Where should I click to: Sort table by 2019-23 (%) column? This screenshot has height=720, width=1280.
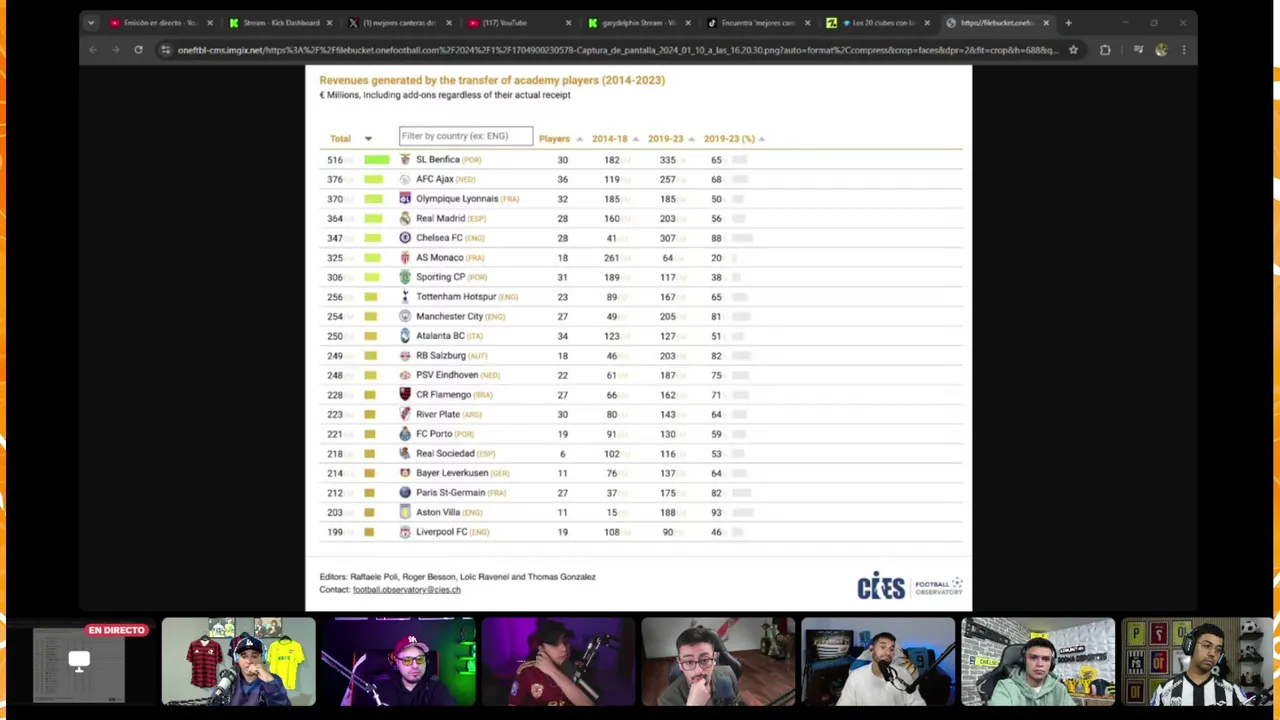(x=734, y=139)
